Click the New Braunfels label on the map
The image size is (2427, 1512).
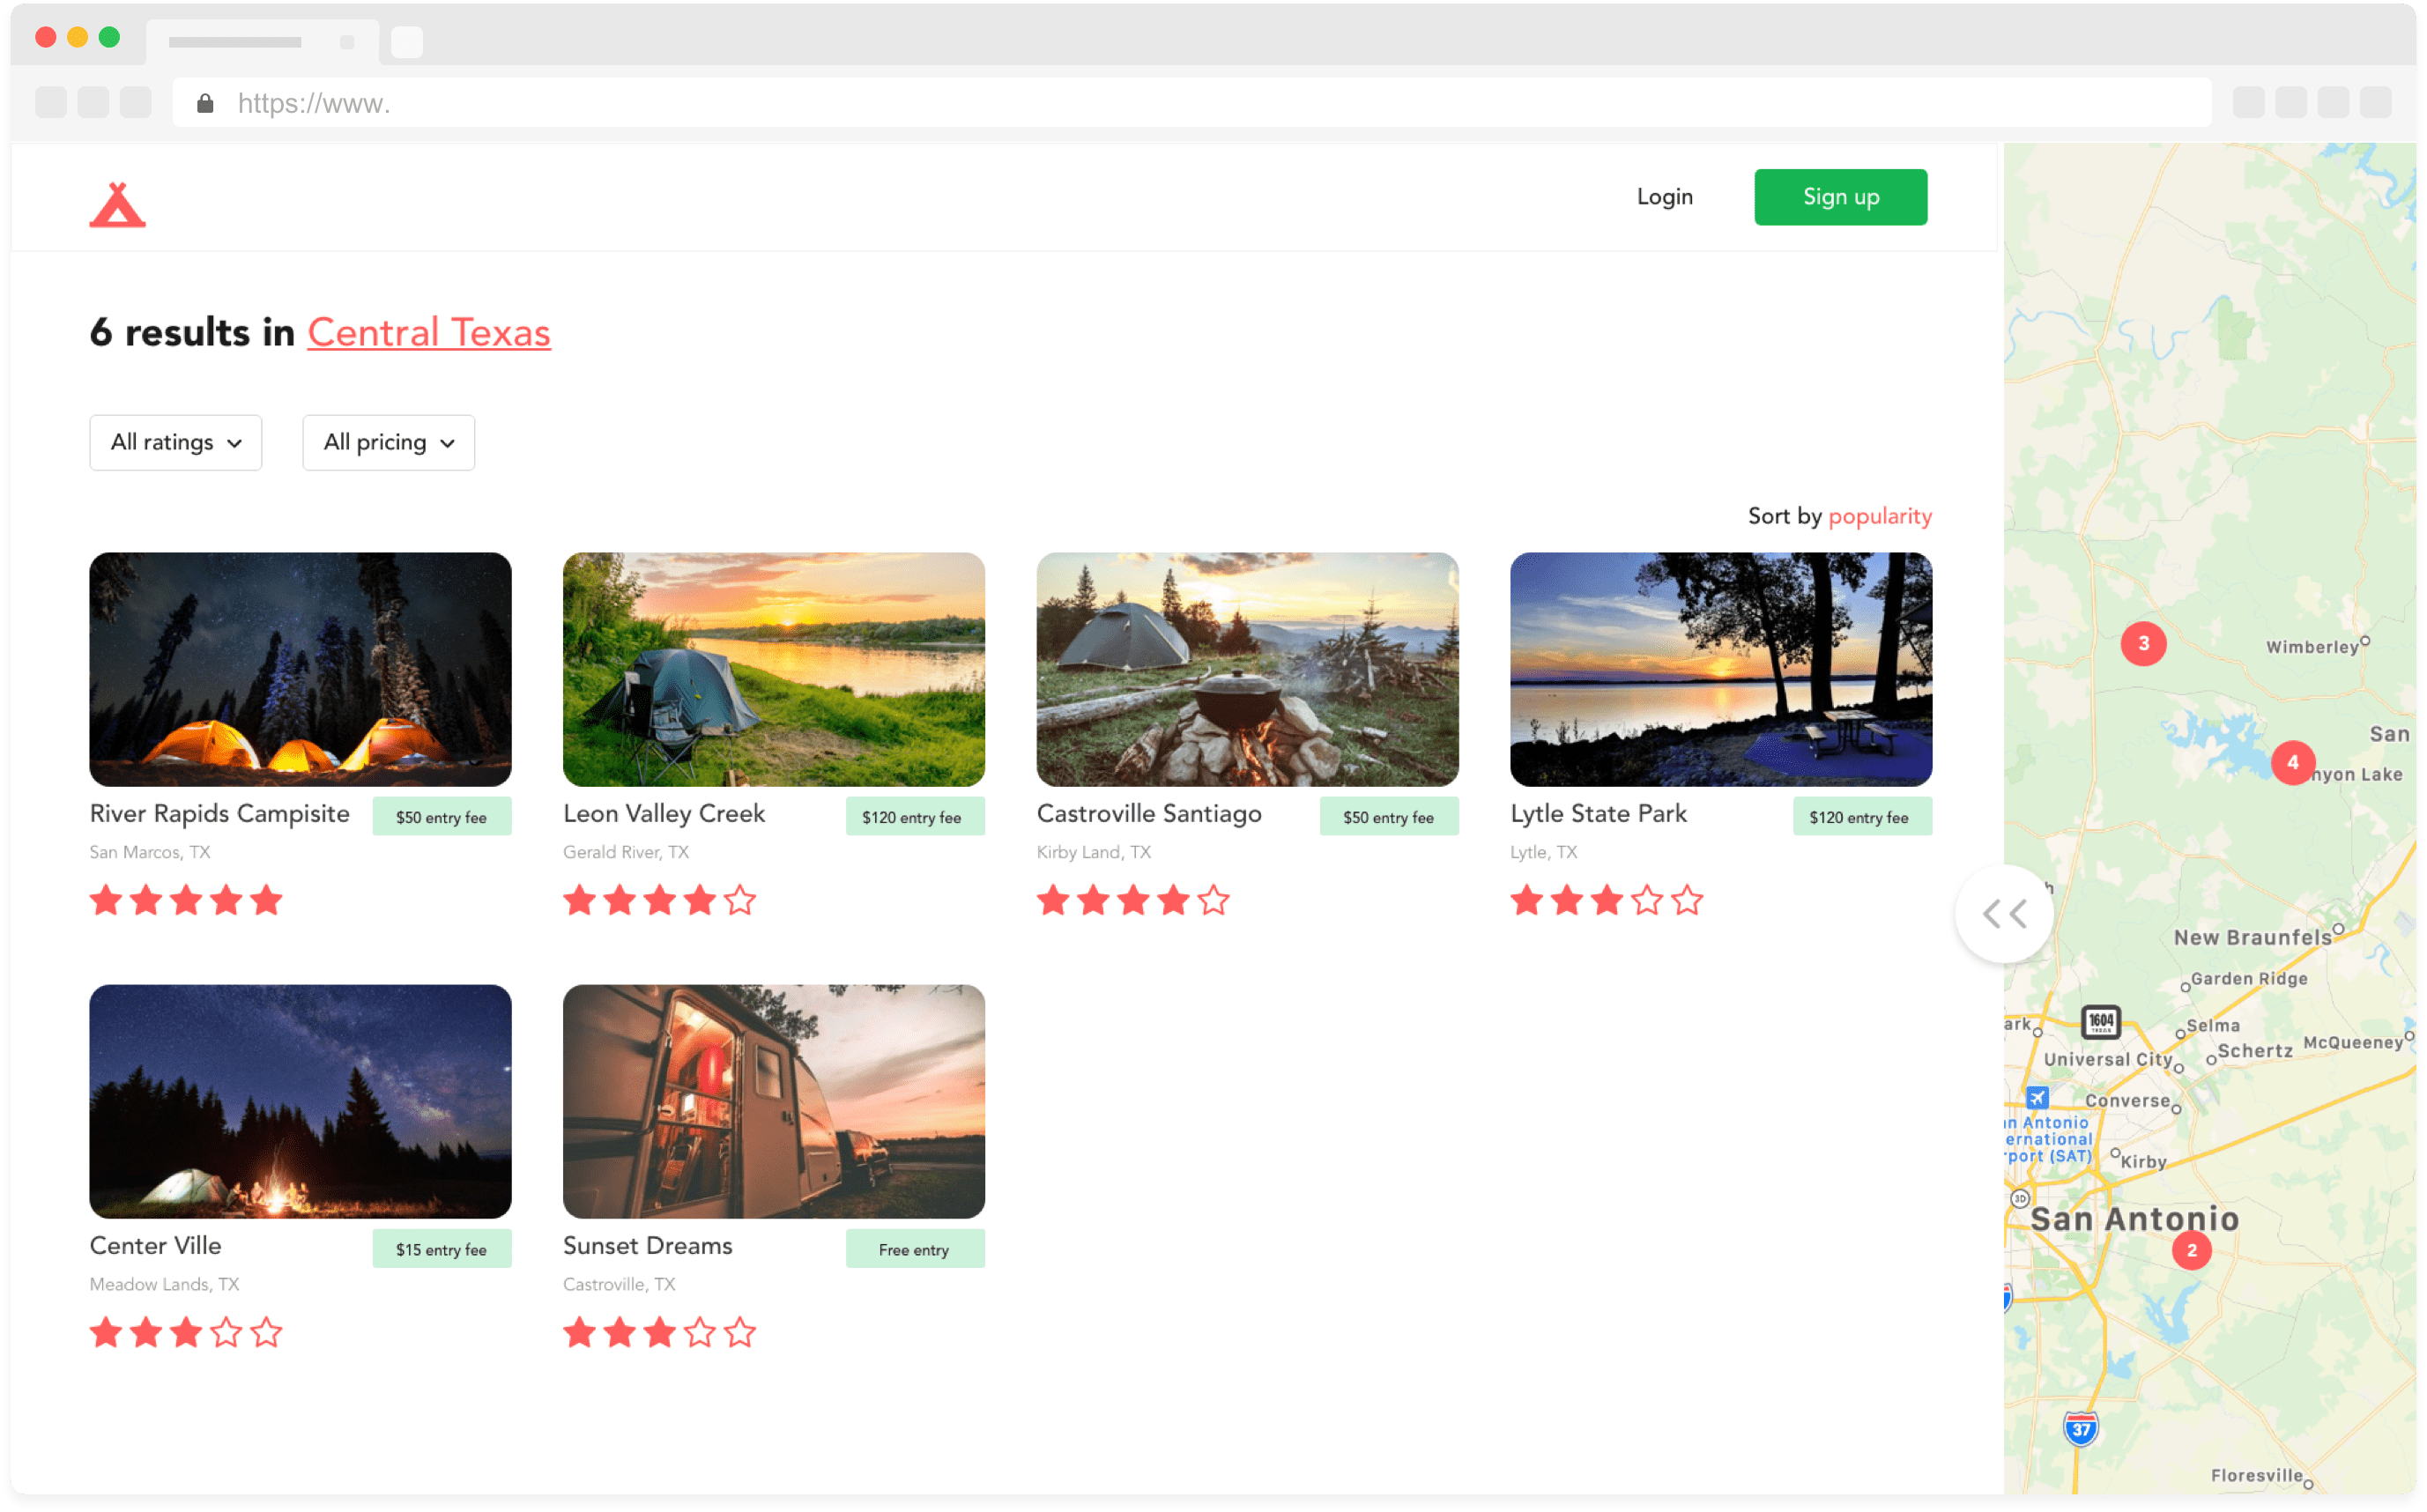[x=2252, y=937]
